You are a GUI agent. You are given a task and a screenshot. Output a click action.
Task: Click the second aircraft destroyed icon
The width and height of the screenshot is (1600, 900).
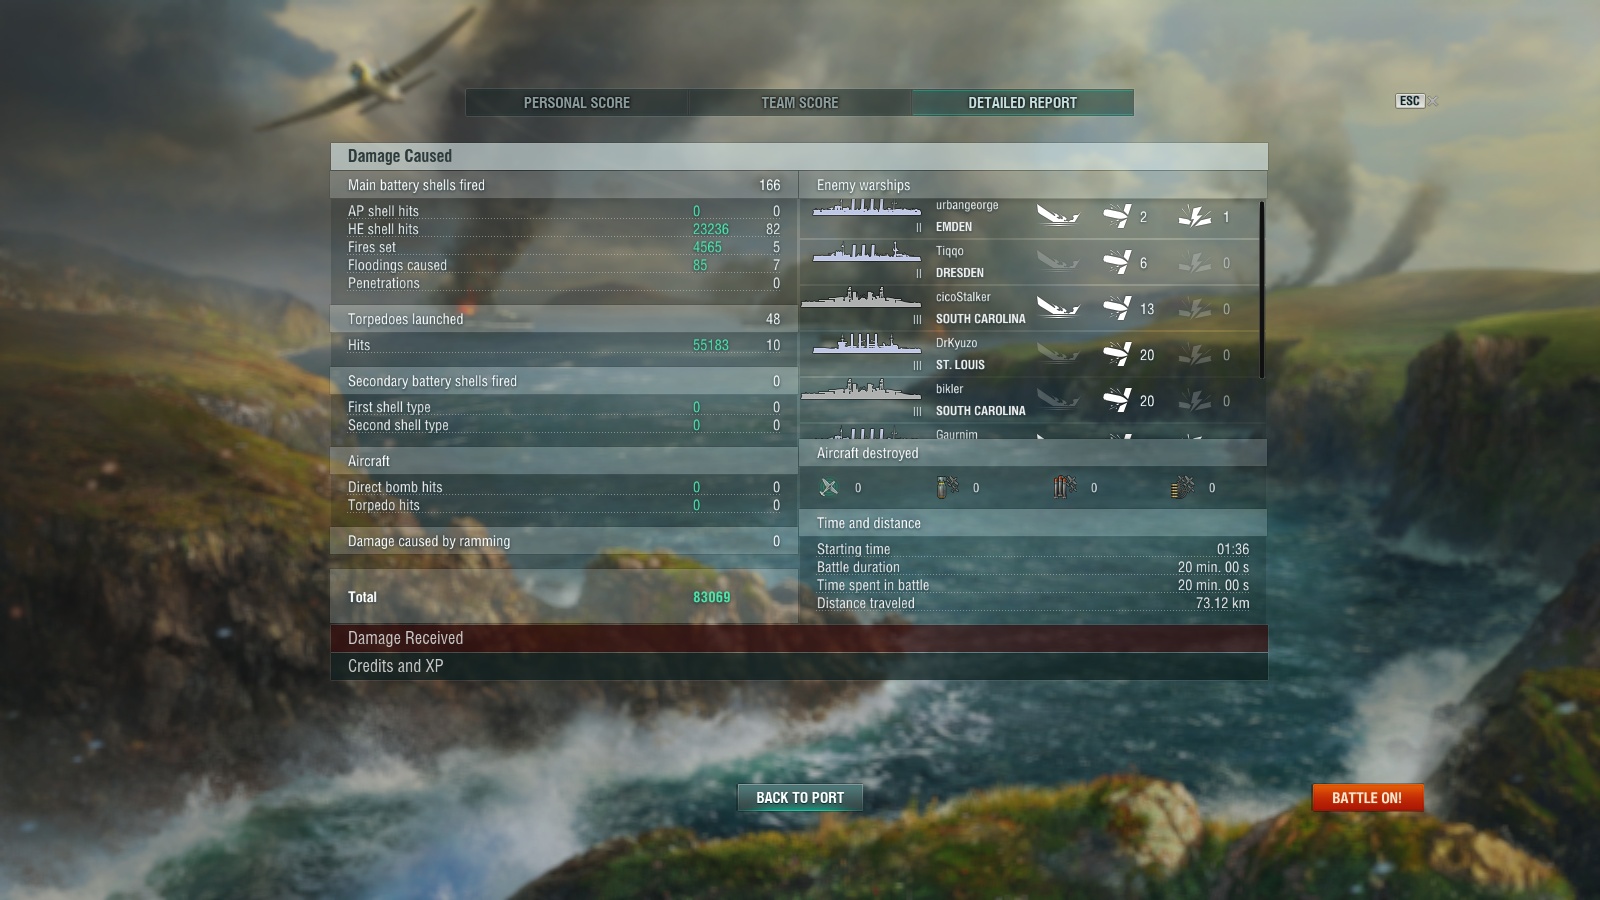pos(947,487)
